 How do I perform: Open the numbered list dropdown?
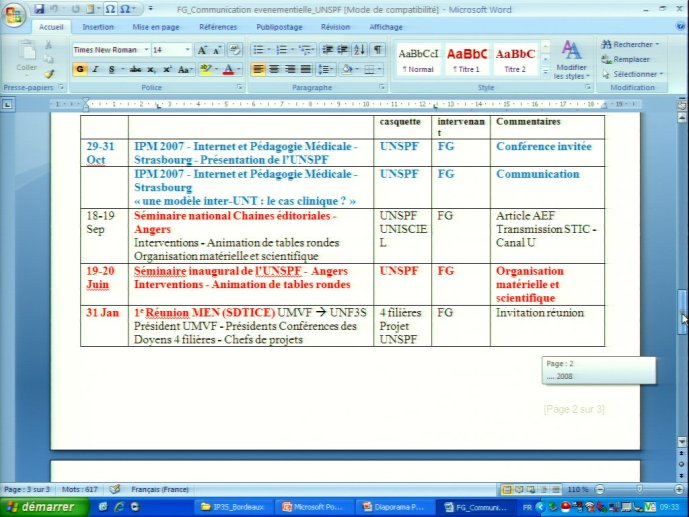292,50
